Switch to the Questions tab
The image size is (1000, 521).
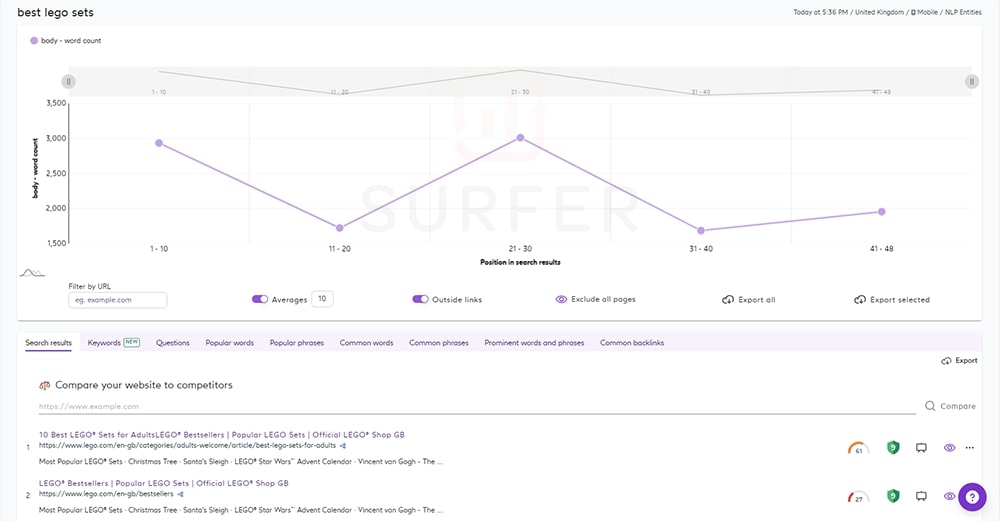click(173, 342)
